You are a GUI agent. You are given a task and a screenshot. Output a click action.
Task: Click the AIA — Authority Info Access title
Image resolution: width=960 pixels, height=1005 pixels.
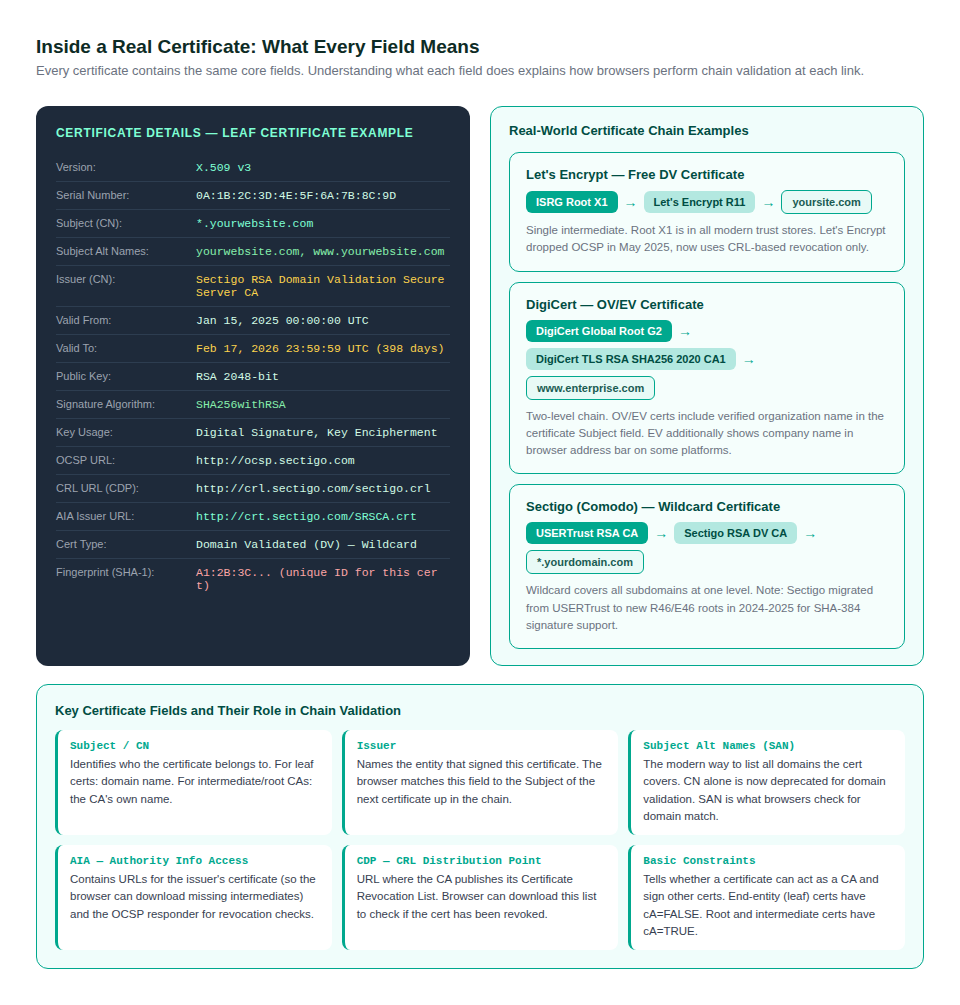(x=159, y=861)
